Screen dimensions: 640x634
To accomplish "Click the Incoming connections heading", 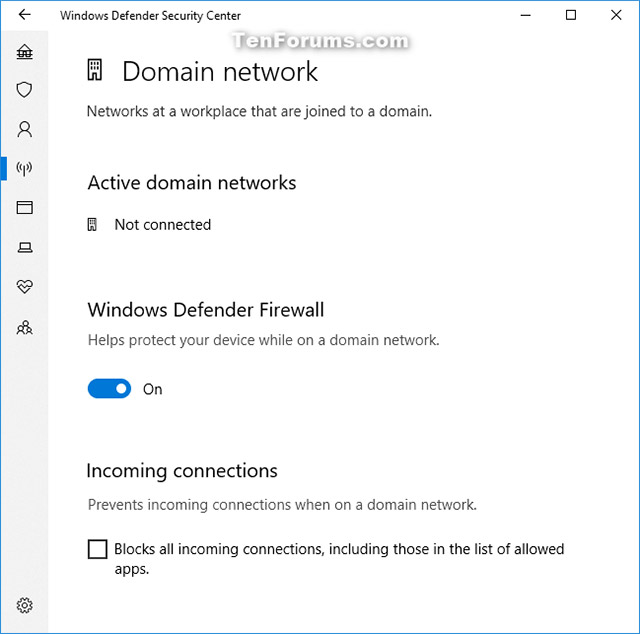I will click(182, 471).
